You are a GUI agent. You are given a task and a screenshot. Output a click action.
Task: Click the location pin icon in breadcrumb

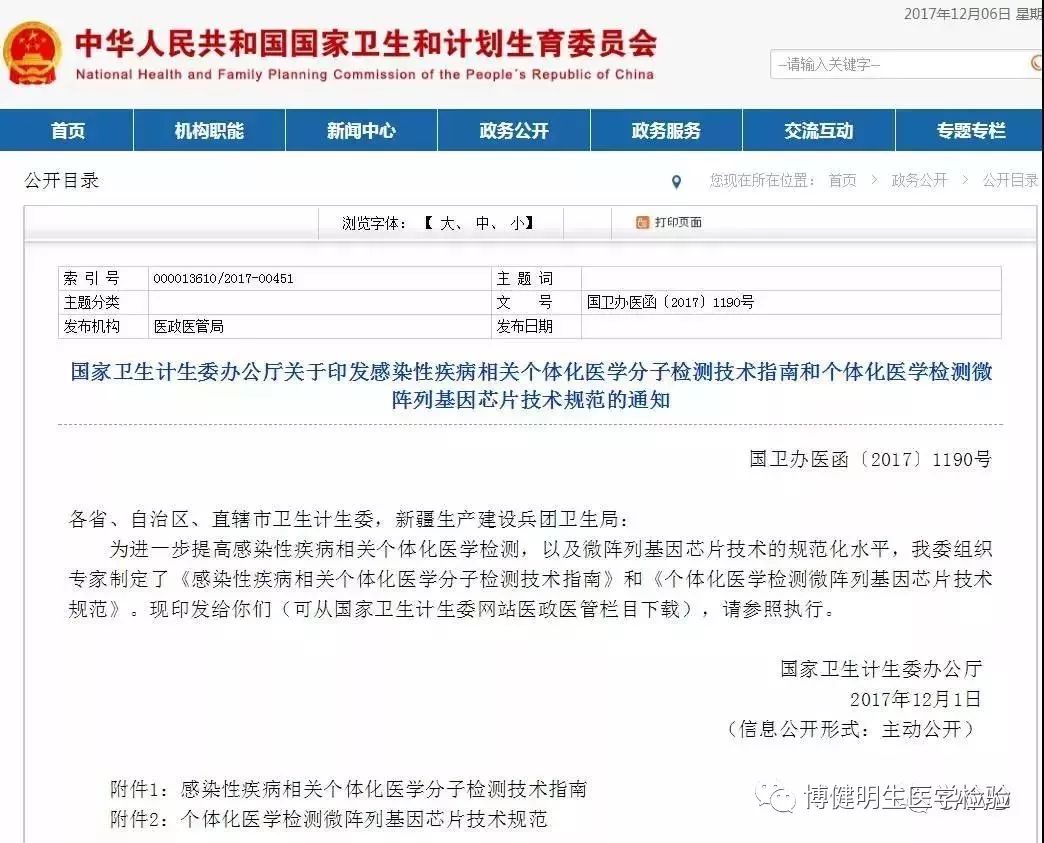[x=677, y=182]
